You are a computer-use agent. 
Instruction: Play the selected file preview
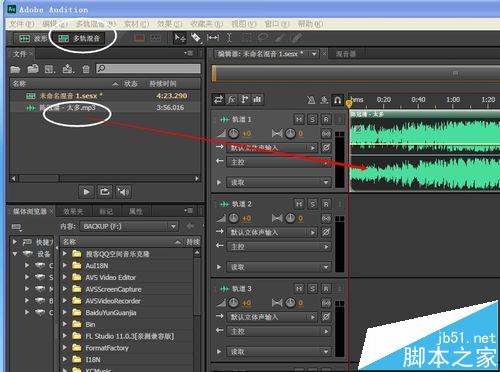click(86, 192)
